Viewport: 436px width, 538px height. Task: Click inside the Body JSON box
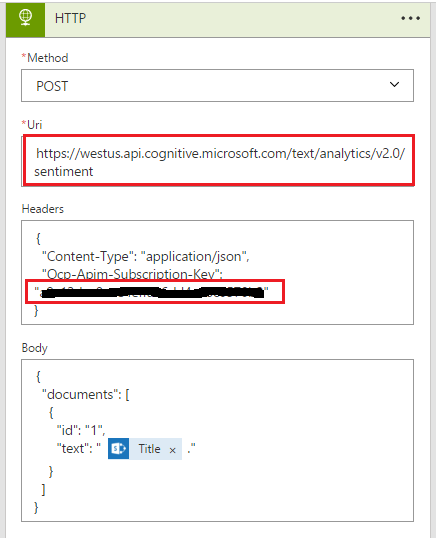[x=217, y=441]
